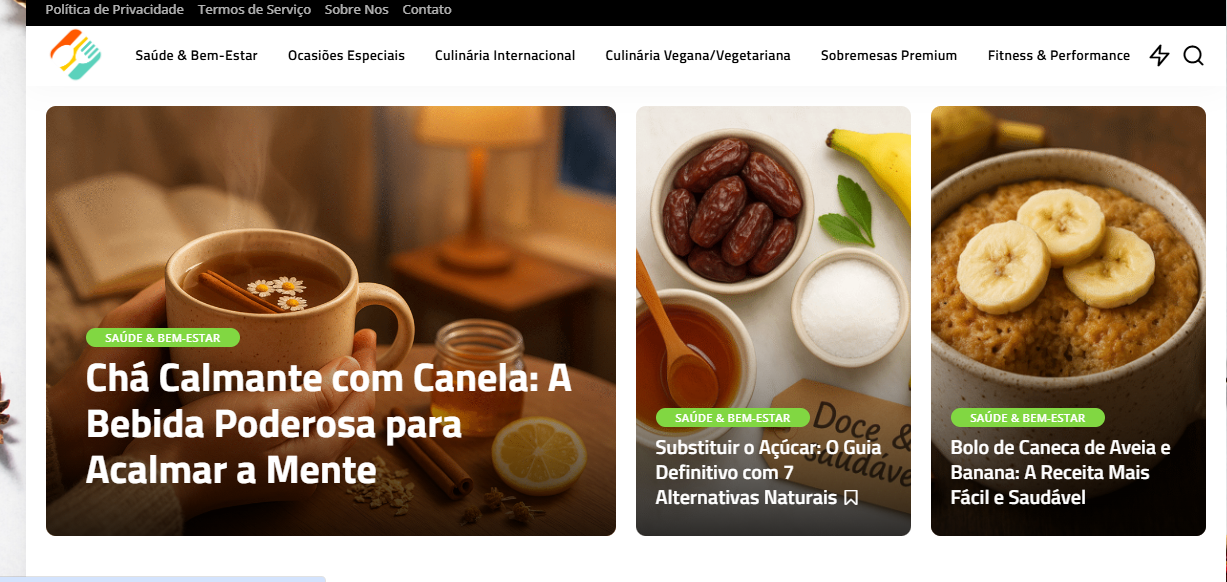Select the Fitness & Performance menu item
This screenshot has width=1227, height=582.
click(x=1059, y=56)
